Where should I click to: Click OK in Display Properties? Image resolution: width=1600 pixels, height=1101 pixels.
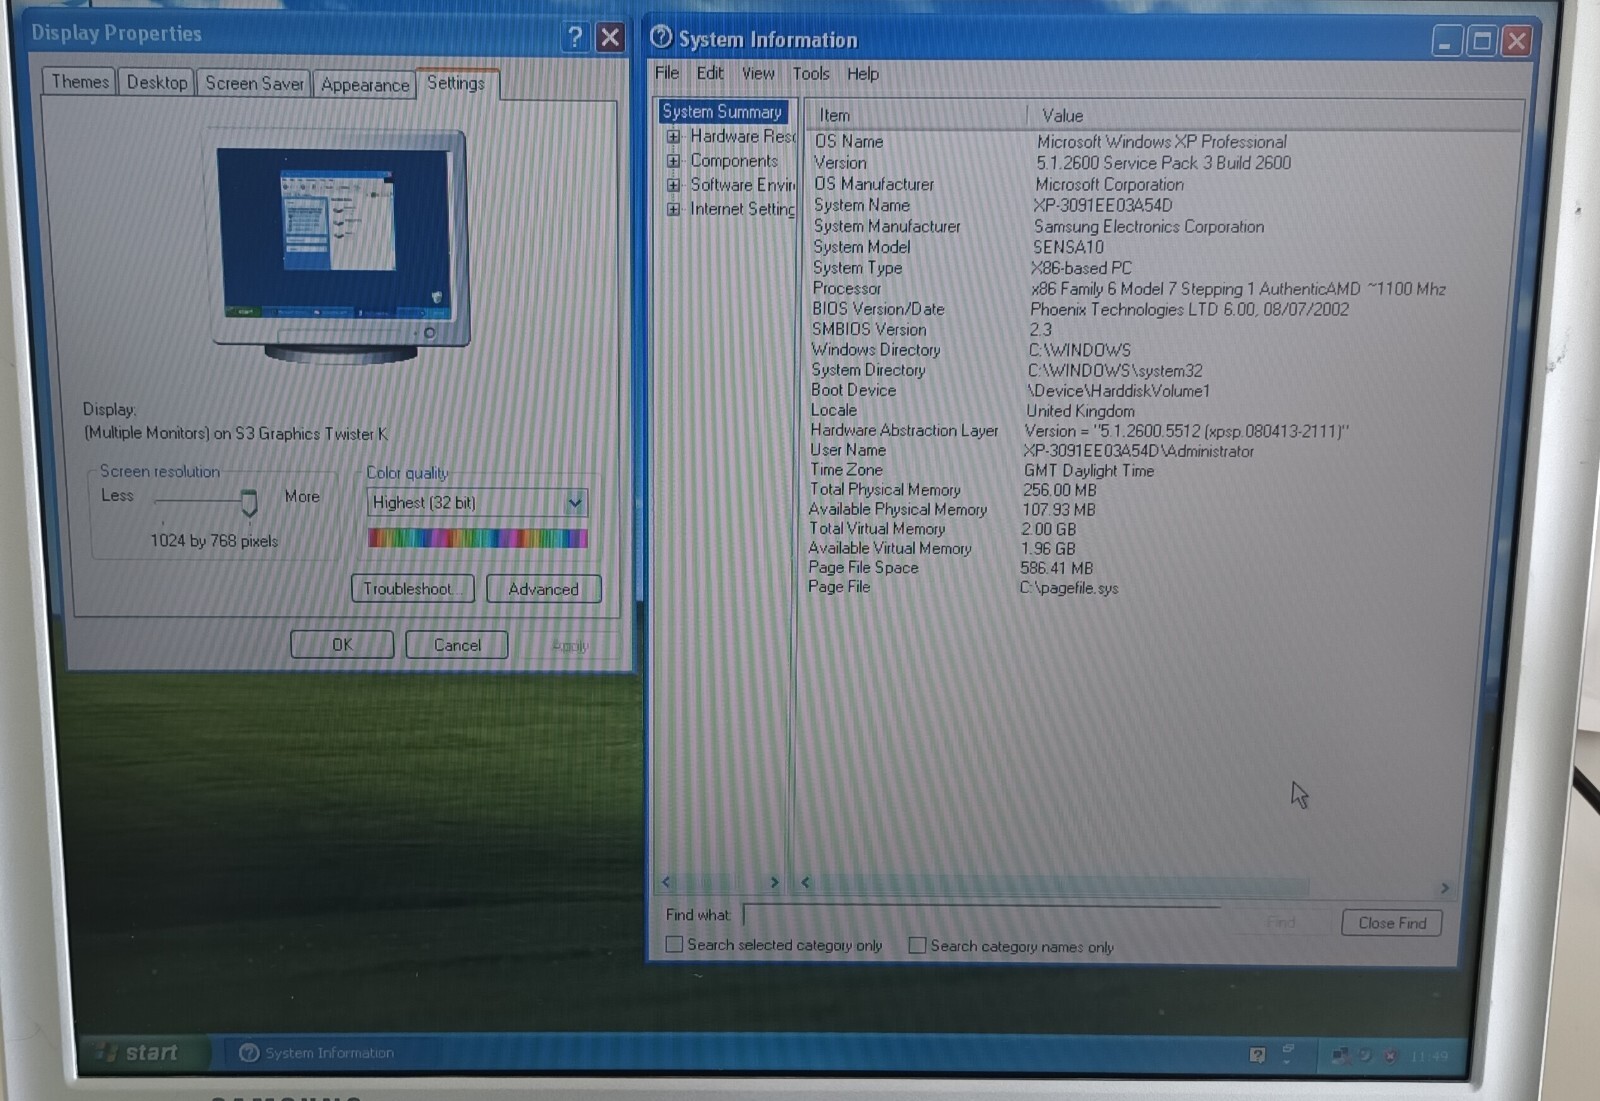point(342,645)
